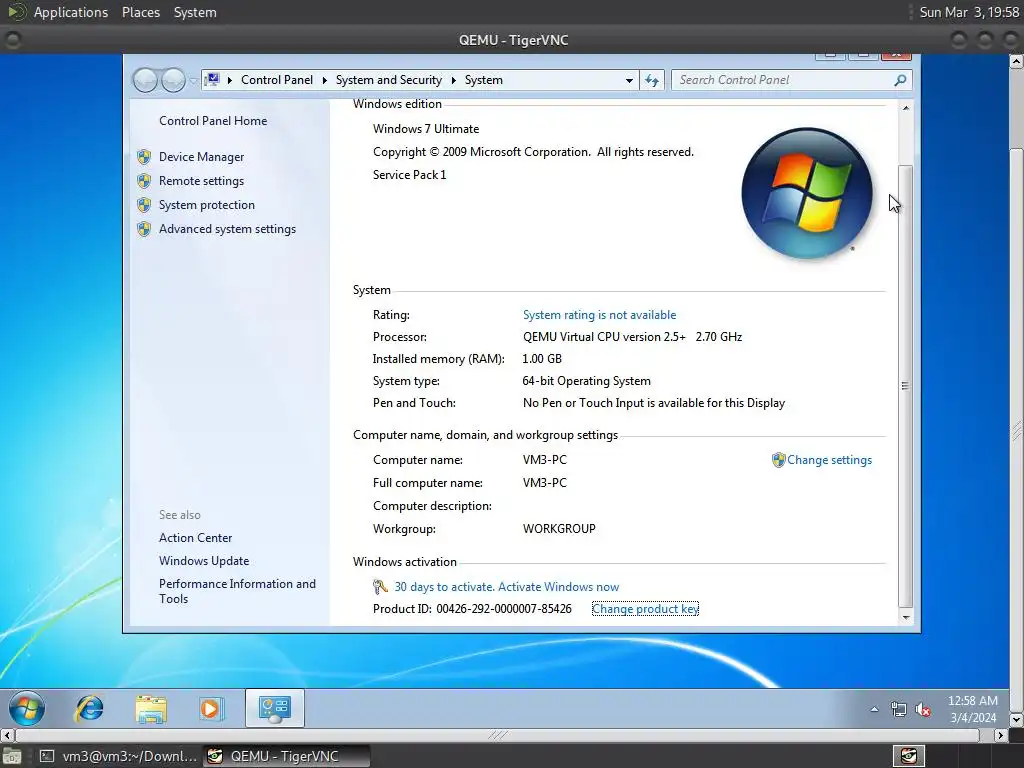Open the recent pages dropdown arrow

click(x=193, y=80)
